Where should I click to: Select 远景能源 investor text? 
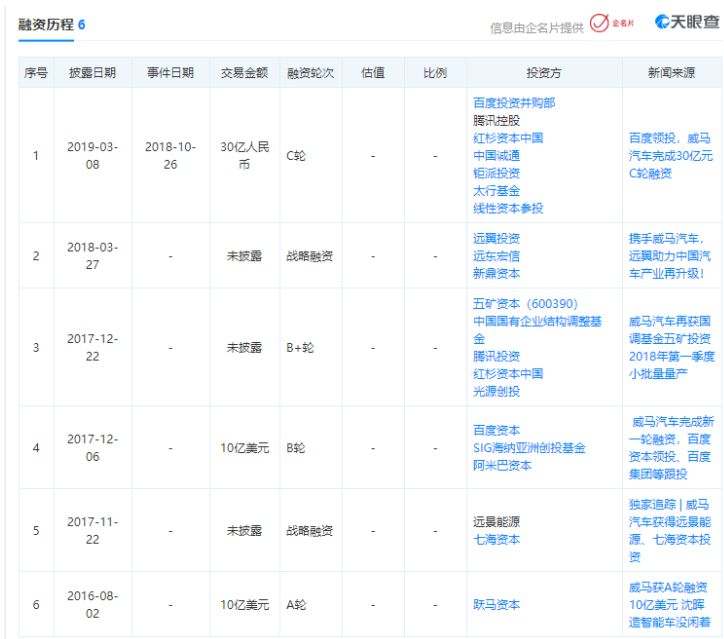[x=496, y=522]
